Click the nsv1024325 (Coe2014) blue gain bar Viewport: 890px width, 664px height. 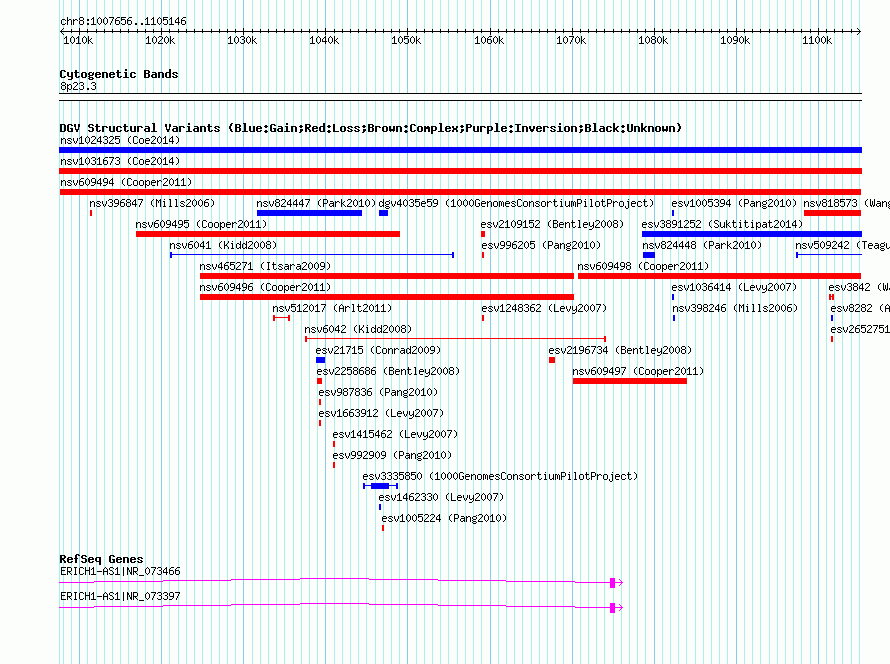(x=460, y=150)
